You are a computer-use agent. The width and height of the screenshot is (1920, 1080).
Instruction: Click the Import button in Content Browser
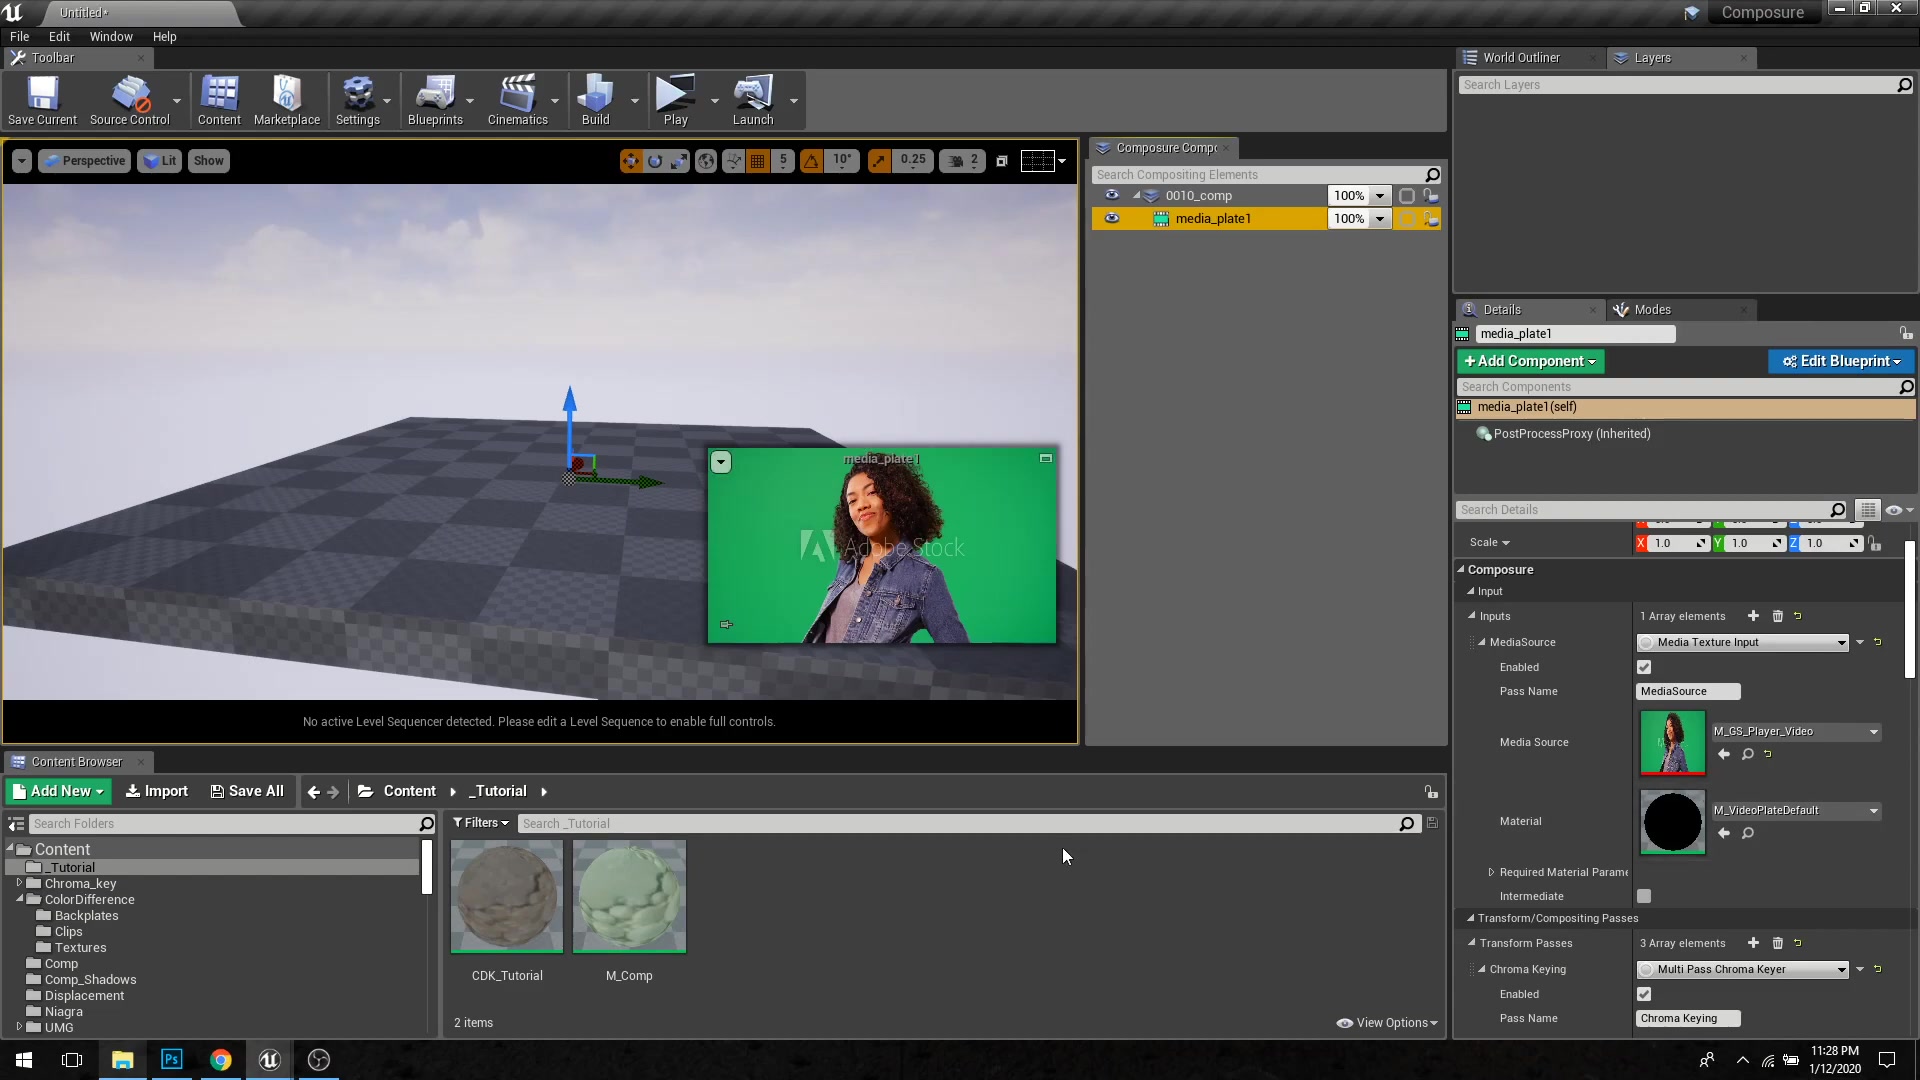pos(157,791)
